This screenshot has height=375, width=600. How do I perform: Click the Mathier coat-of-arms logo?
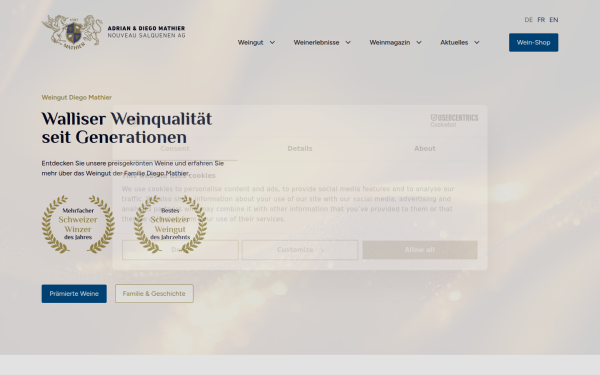[x=72, y=32]
